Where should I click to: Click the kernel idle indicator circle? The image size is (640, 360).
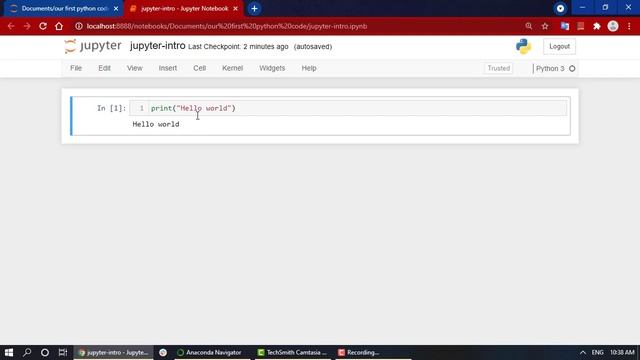pos(572,69)
